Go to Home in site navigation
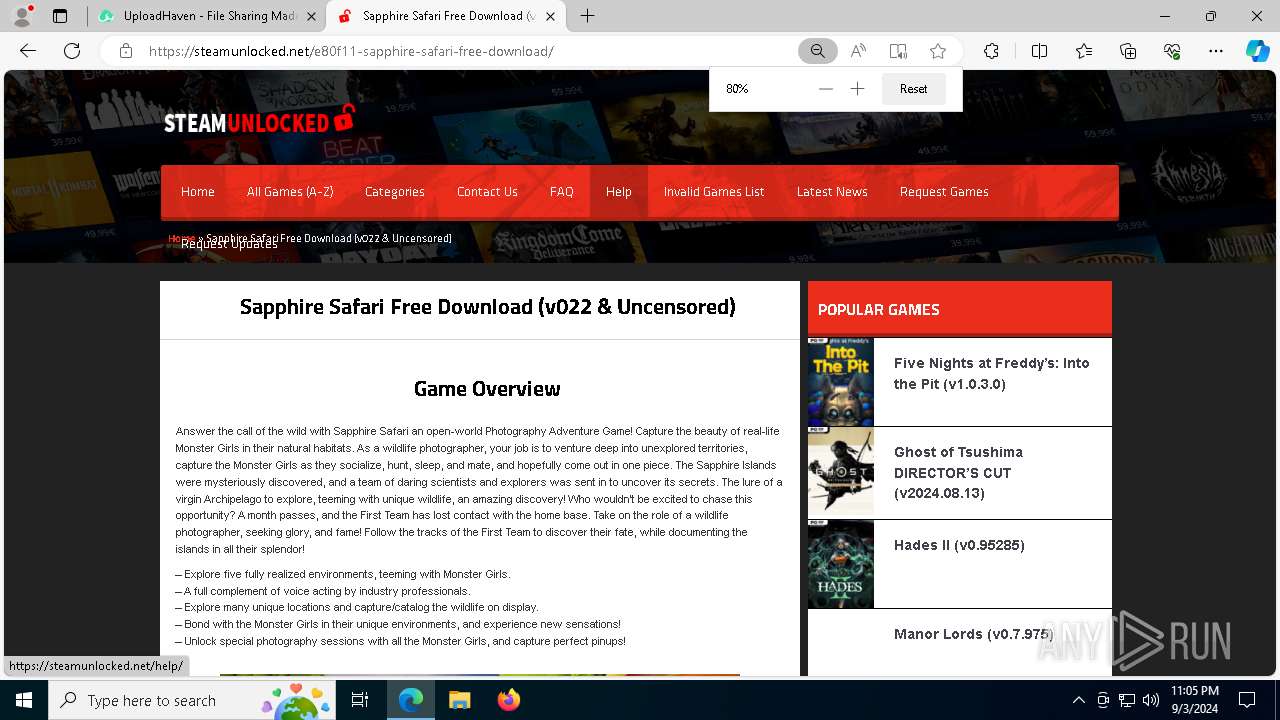This screenshot has height=720, width=1280. point(198,192)
